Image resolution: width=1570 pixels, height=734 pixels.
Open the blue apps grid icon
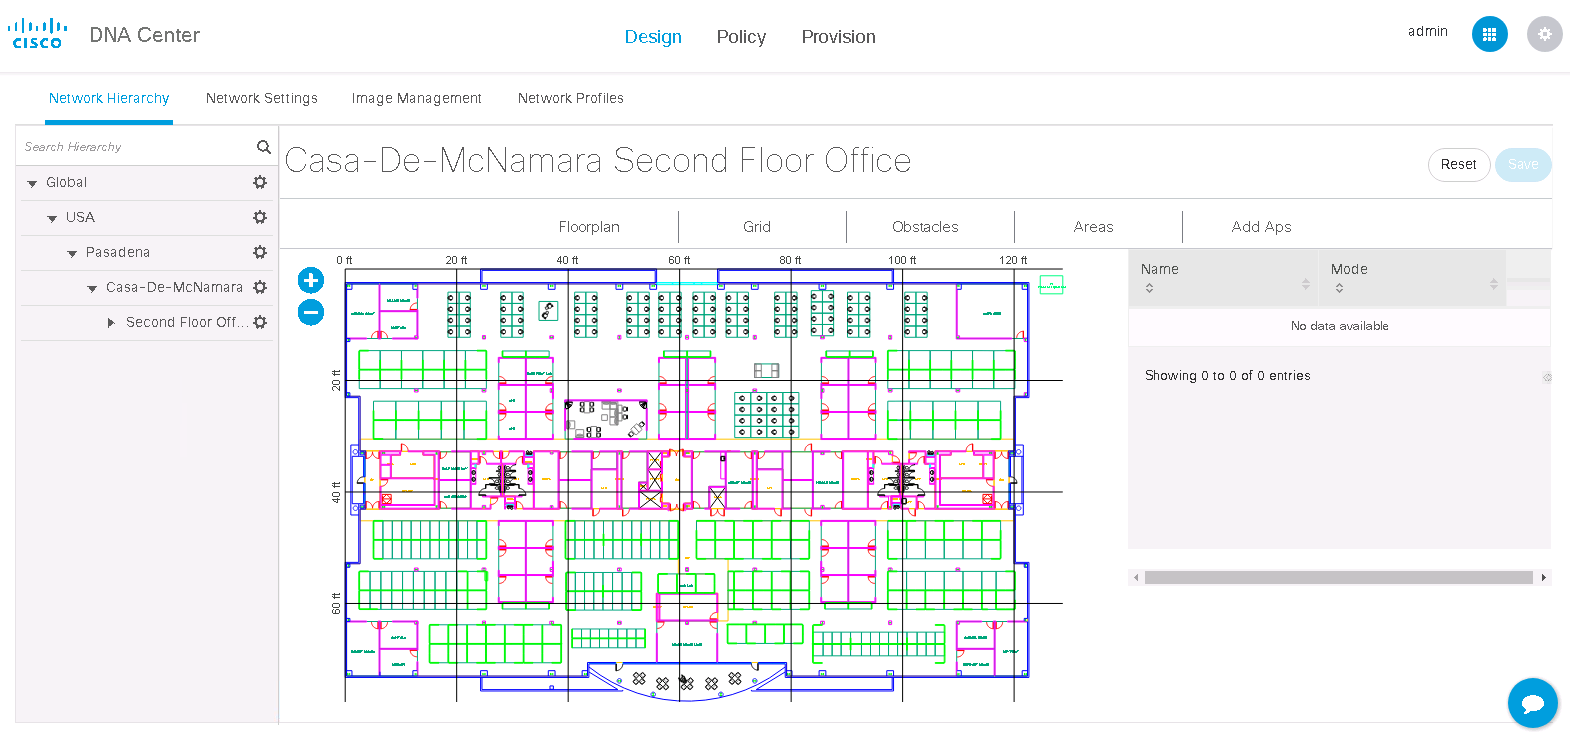tap(1489, 34)
